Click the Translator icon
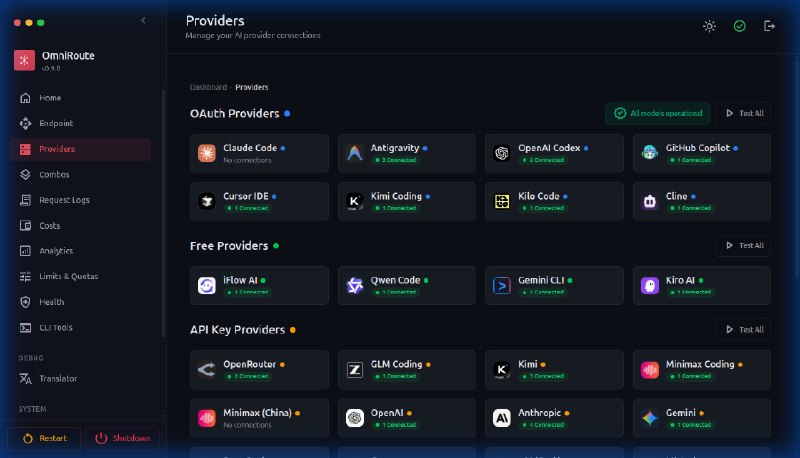Viewport: 800px width, 458px height. tap(25, 378)
